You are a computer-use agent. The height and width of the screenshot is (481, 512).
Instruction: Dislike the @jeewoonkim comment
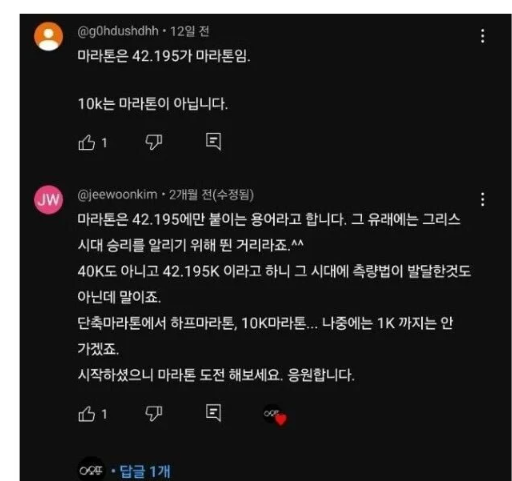(154, 413)
